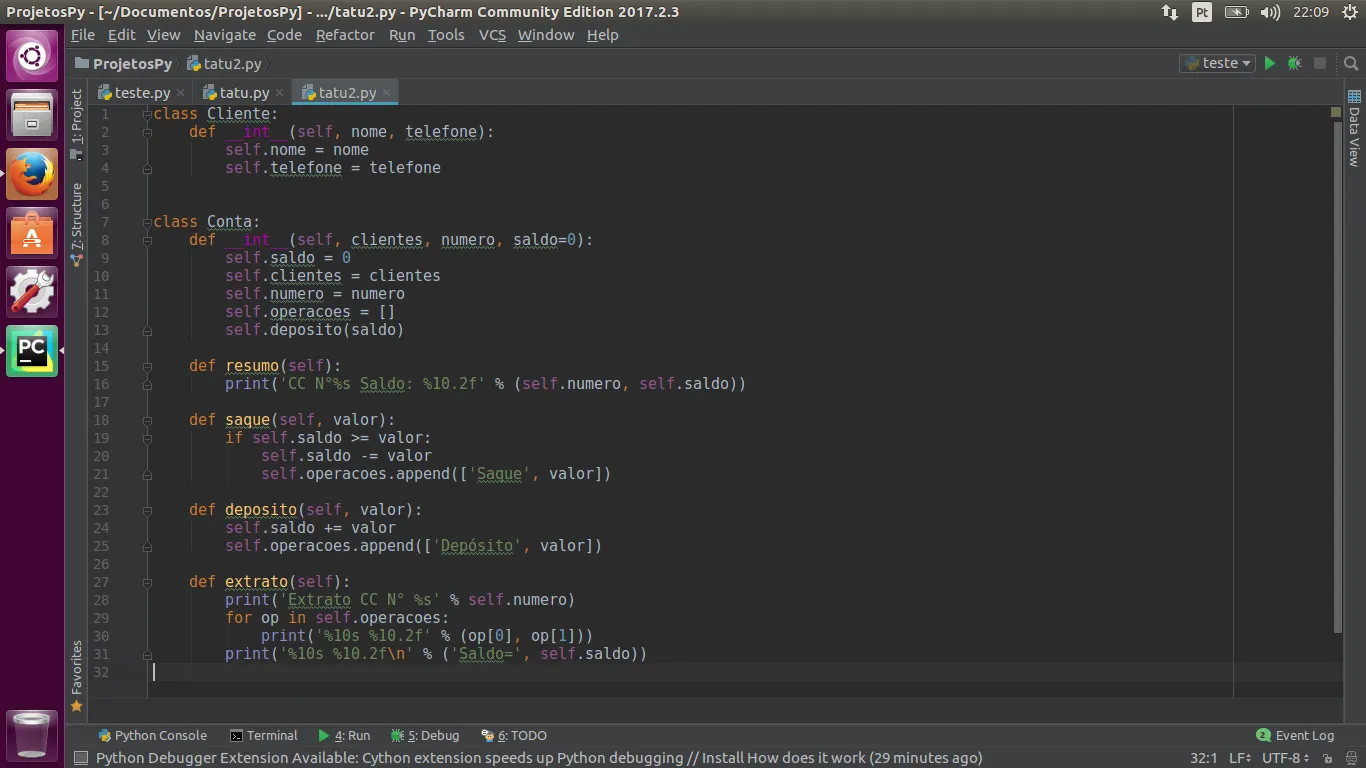Open the Python Console tool window
This screenshot has width=1366, height=768.
pos(152,735)
